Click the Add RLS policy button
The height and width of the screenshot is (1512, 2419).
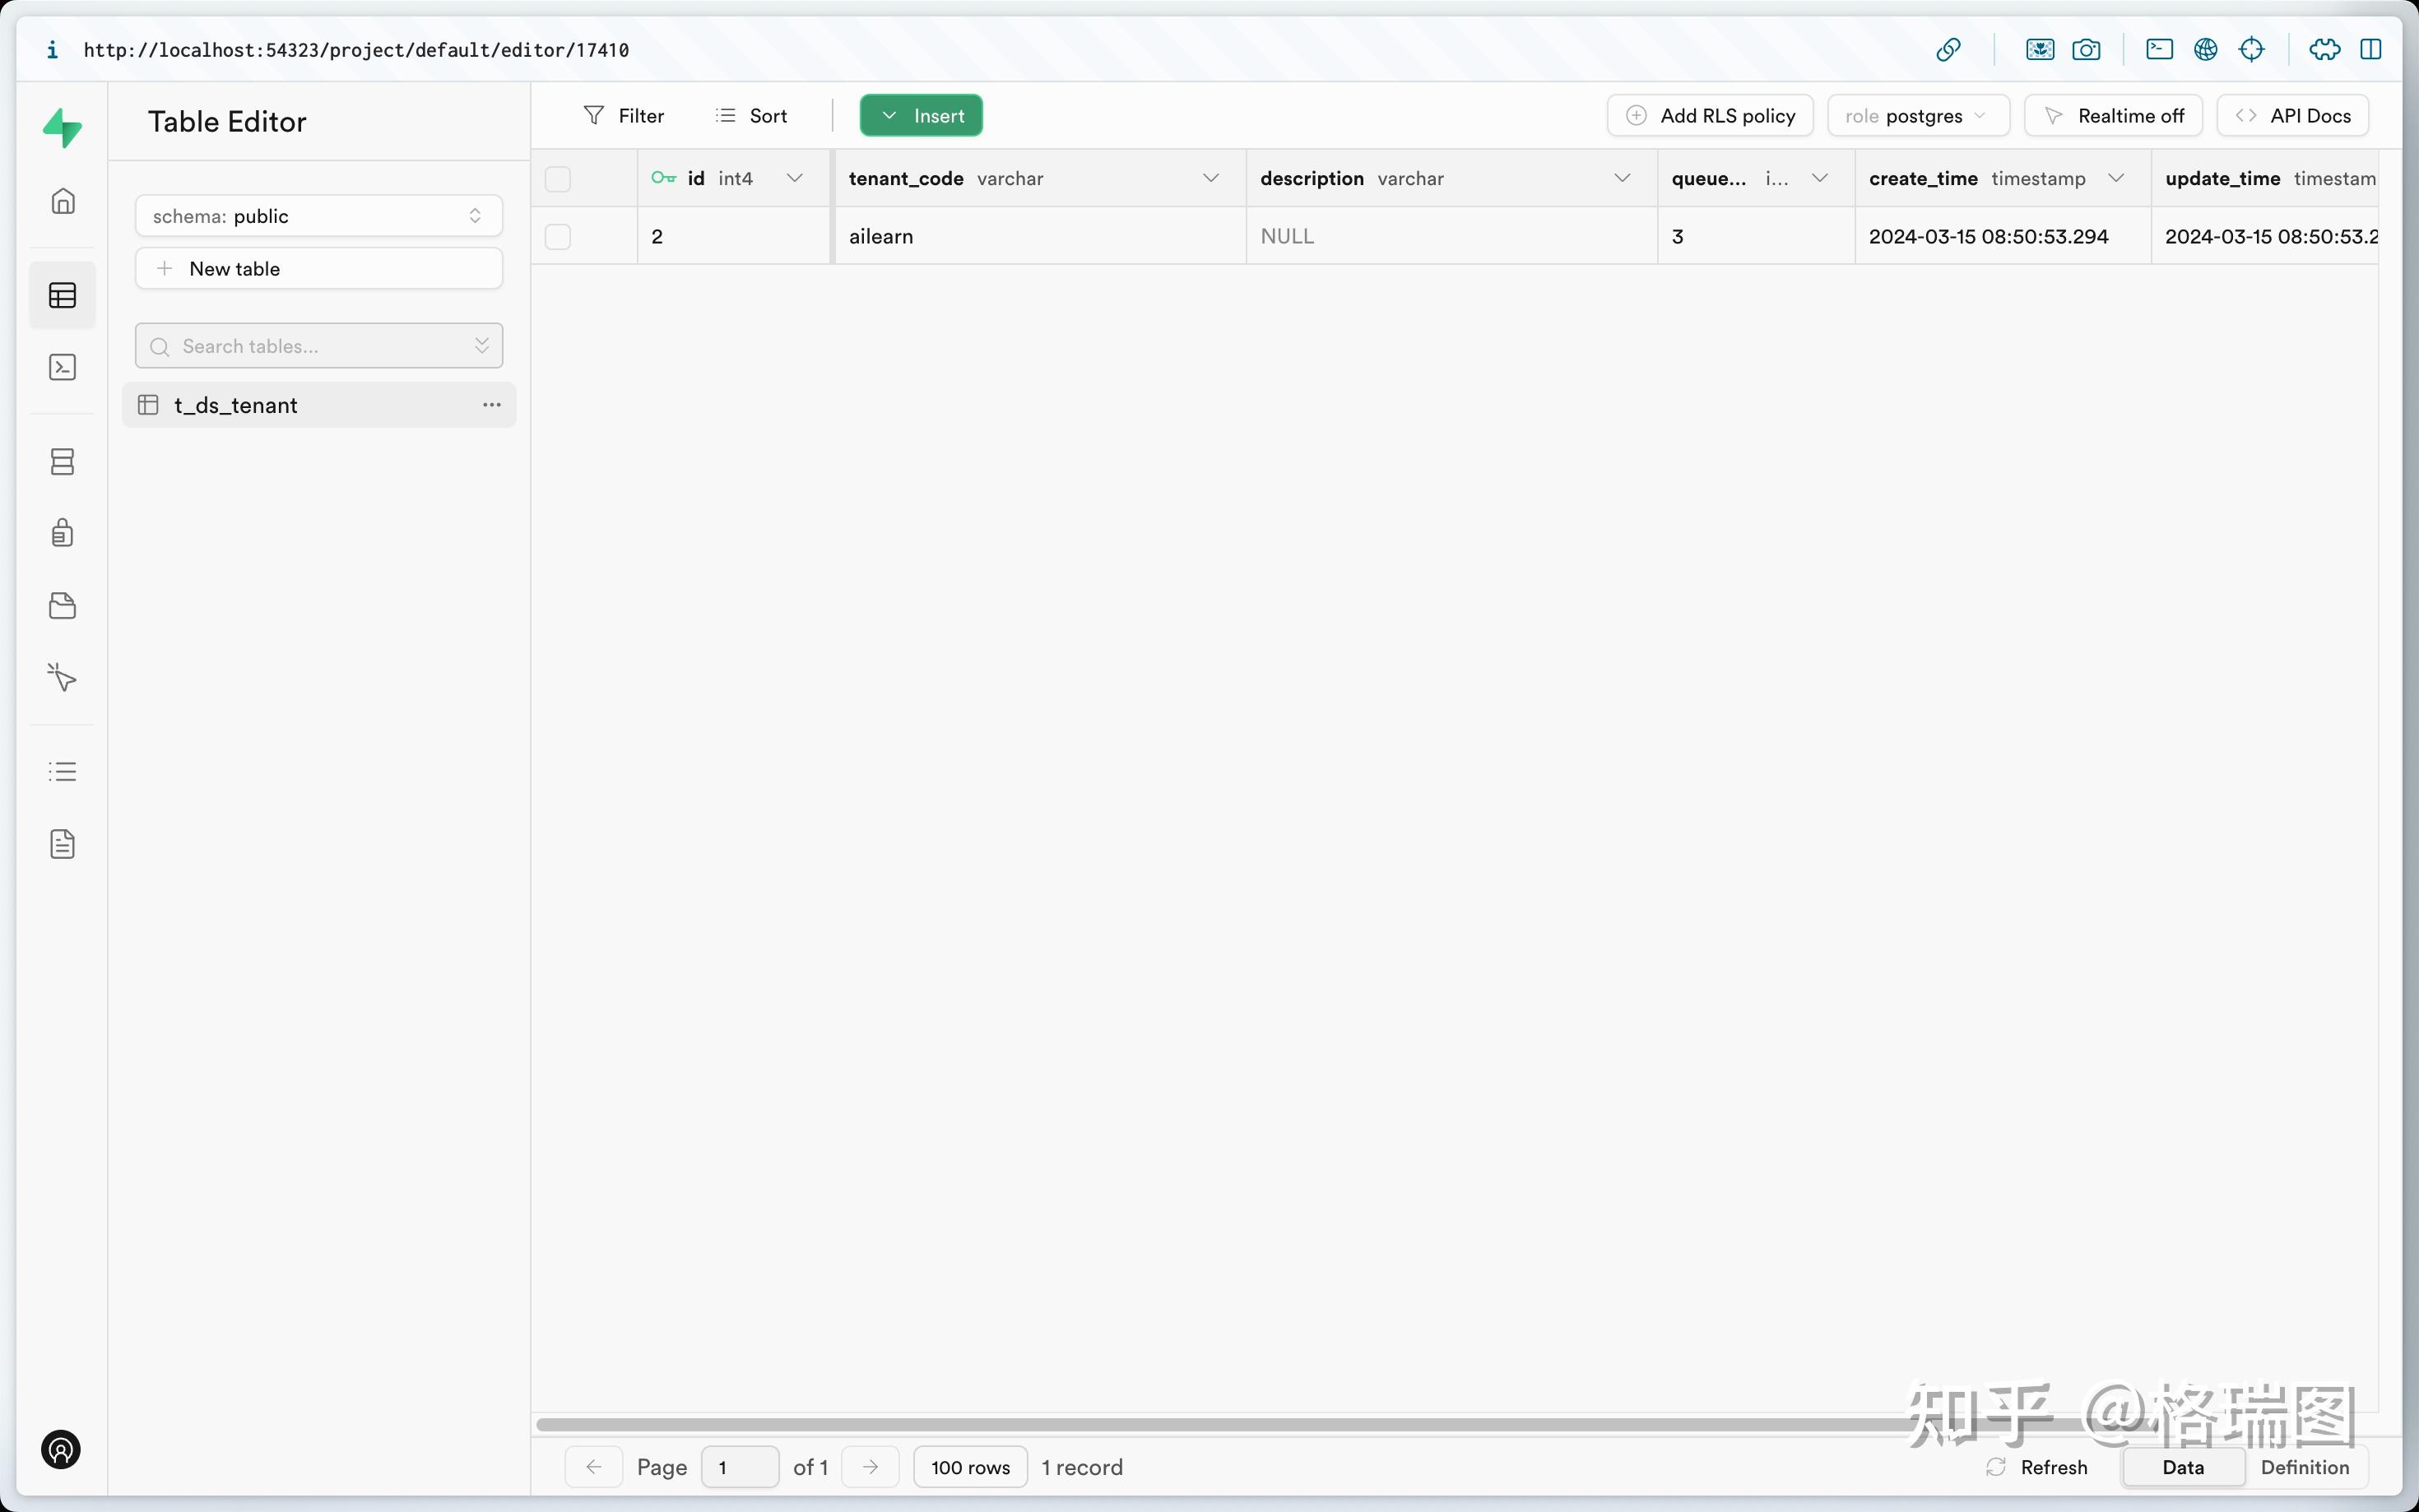1709,116
